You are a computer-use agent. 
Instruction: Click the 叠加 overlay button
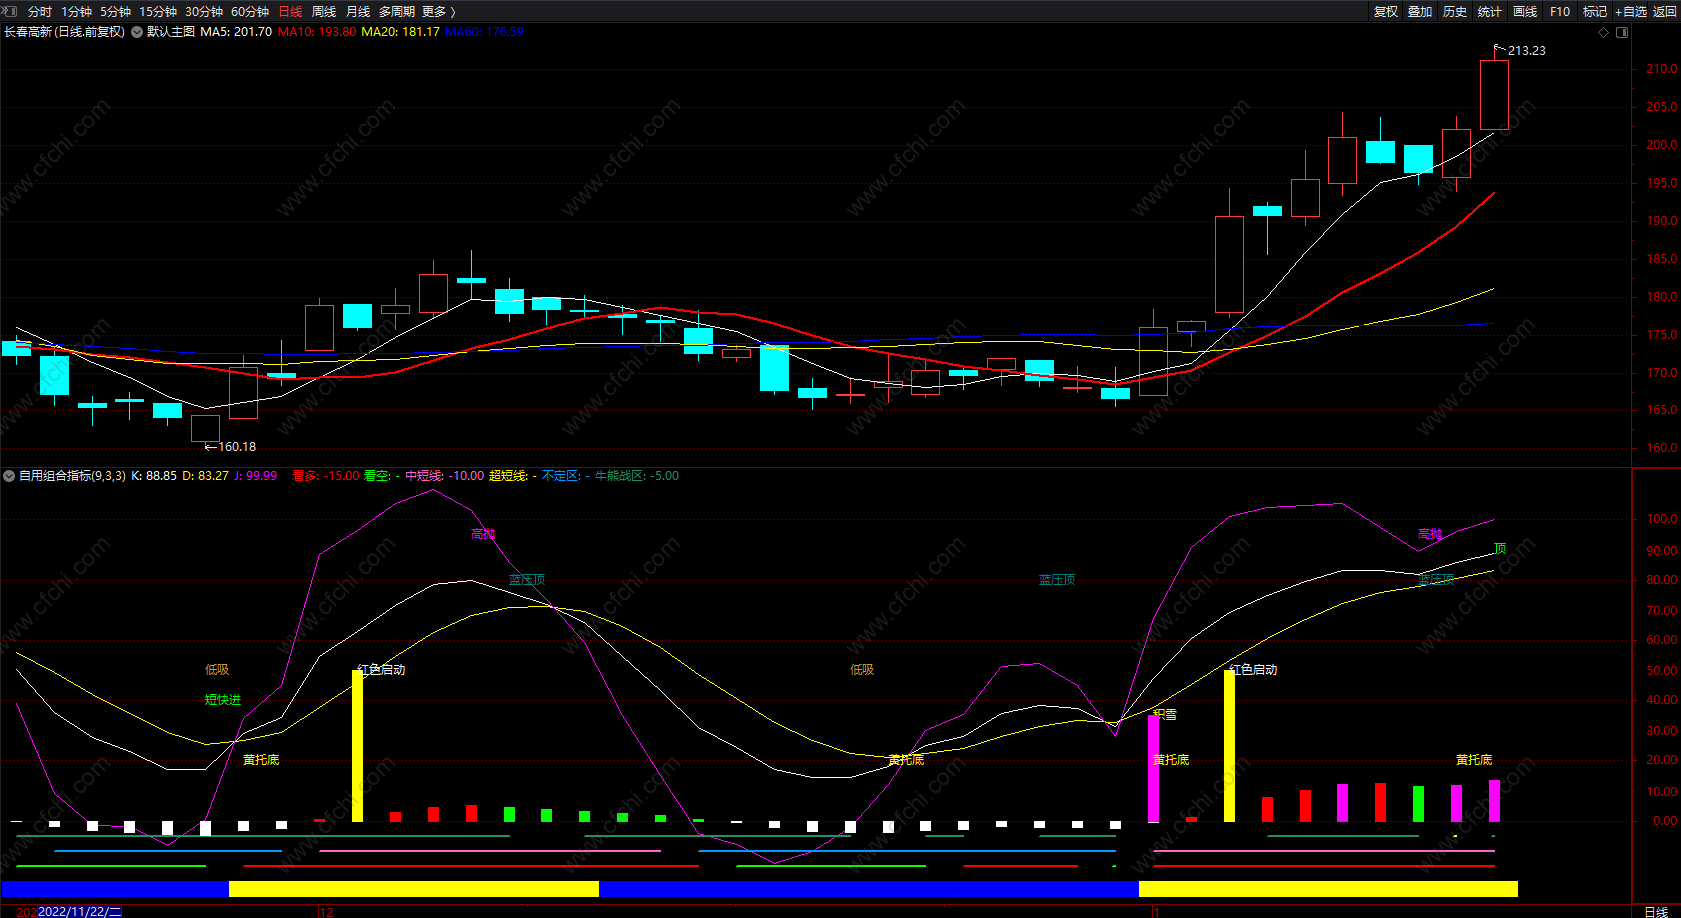pos(1420,11)
